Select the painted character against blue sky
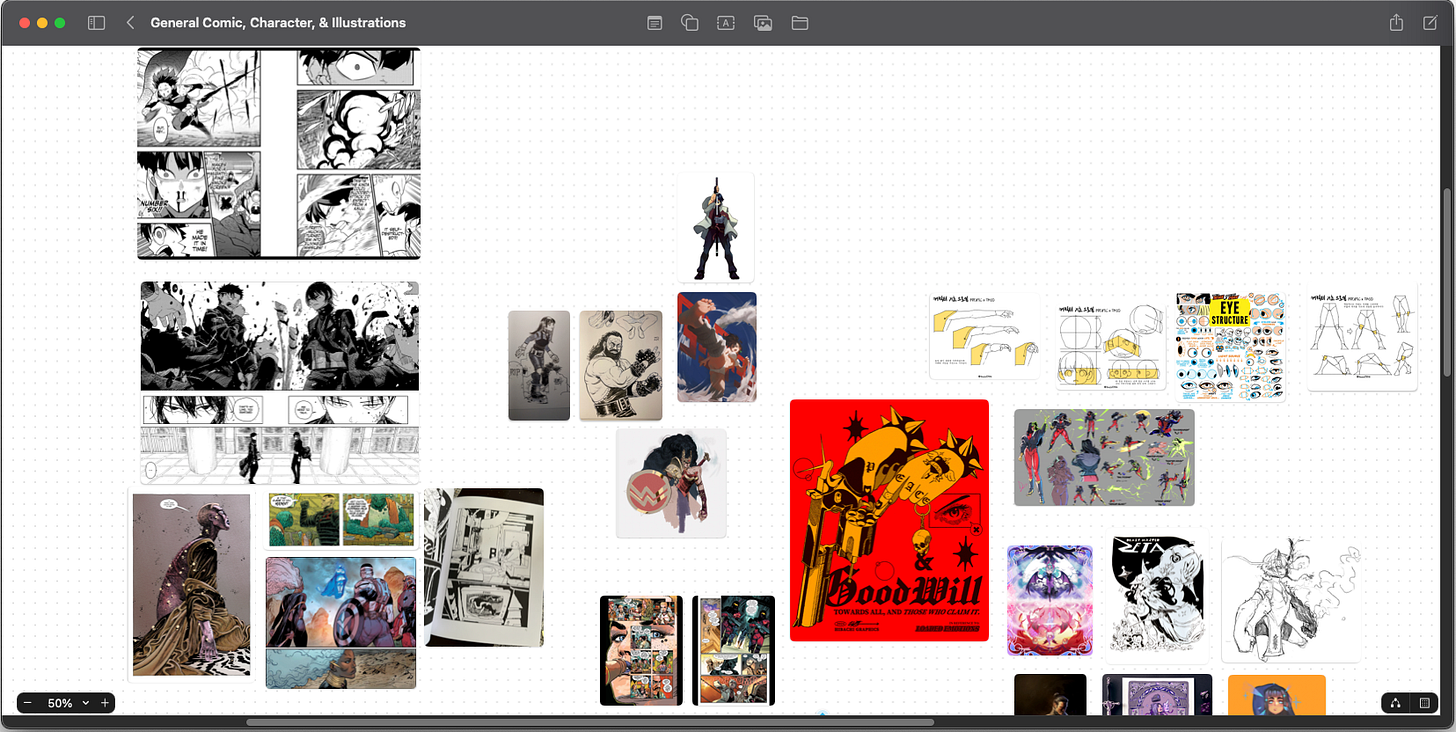Image resolution: width=1456 pixels, height=732 pixels. [x=717, y=347]
